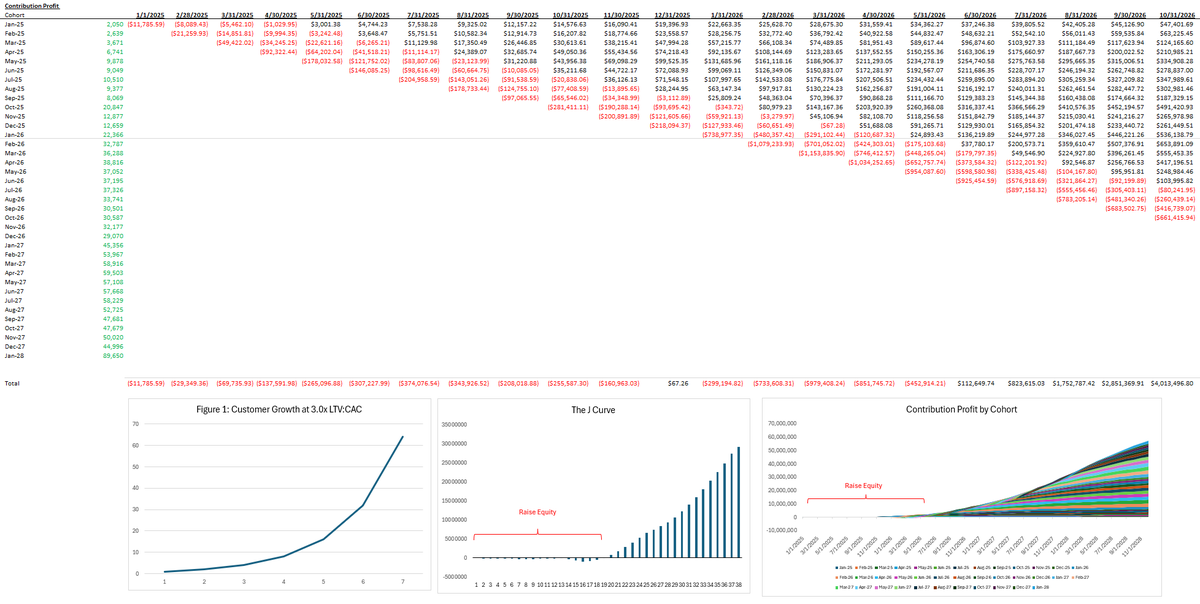Select the cell showing $653,891.09
Image resolution: width=1200 pixels, height=604 pixels.
click(1172, 144)
